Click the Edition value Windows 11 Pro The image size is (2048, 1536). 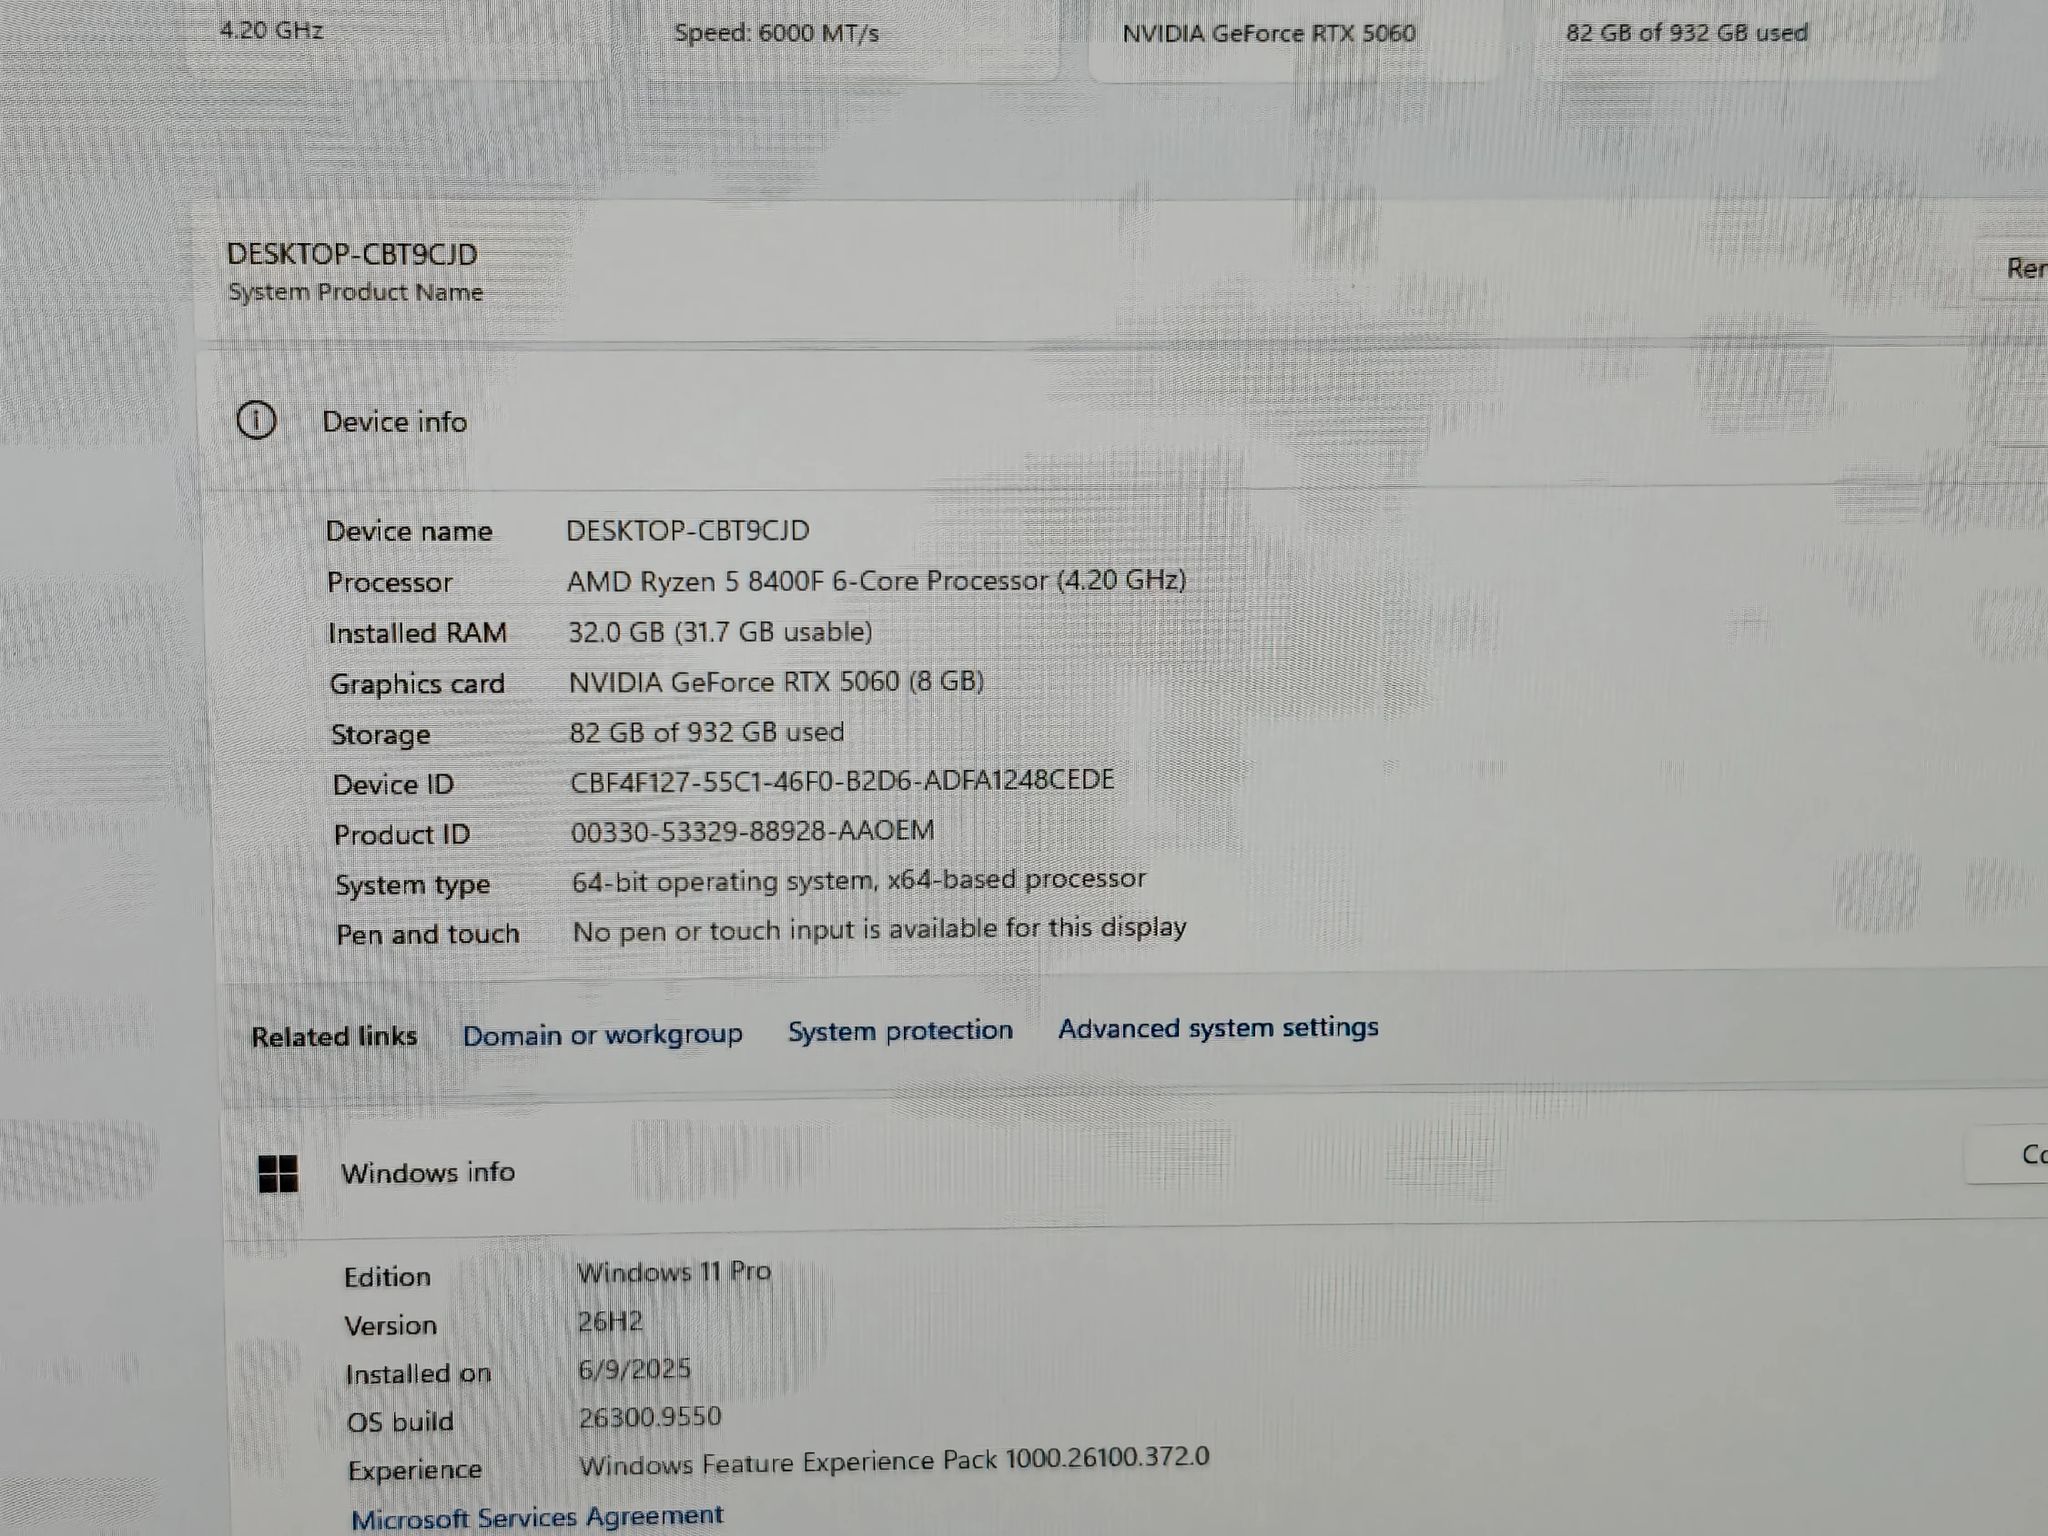pos(674,1272)
